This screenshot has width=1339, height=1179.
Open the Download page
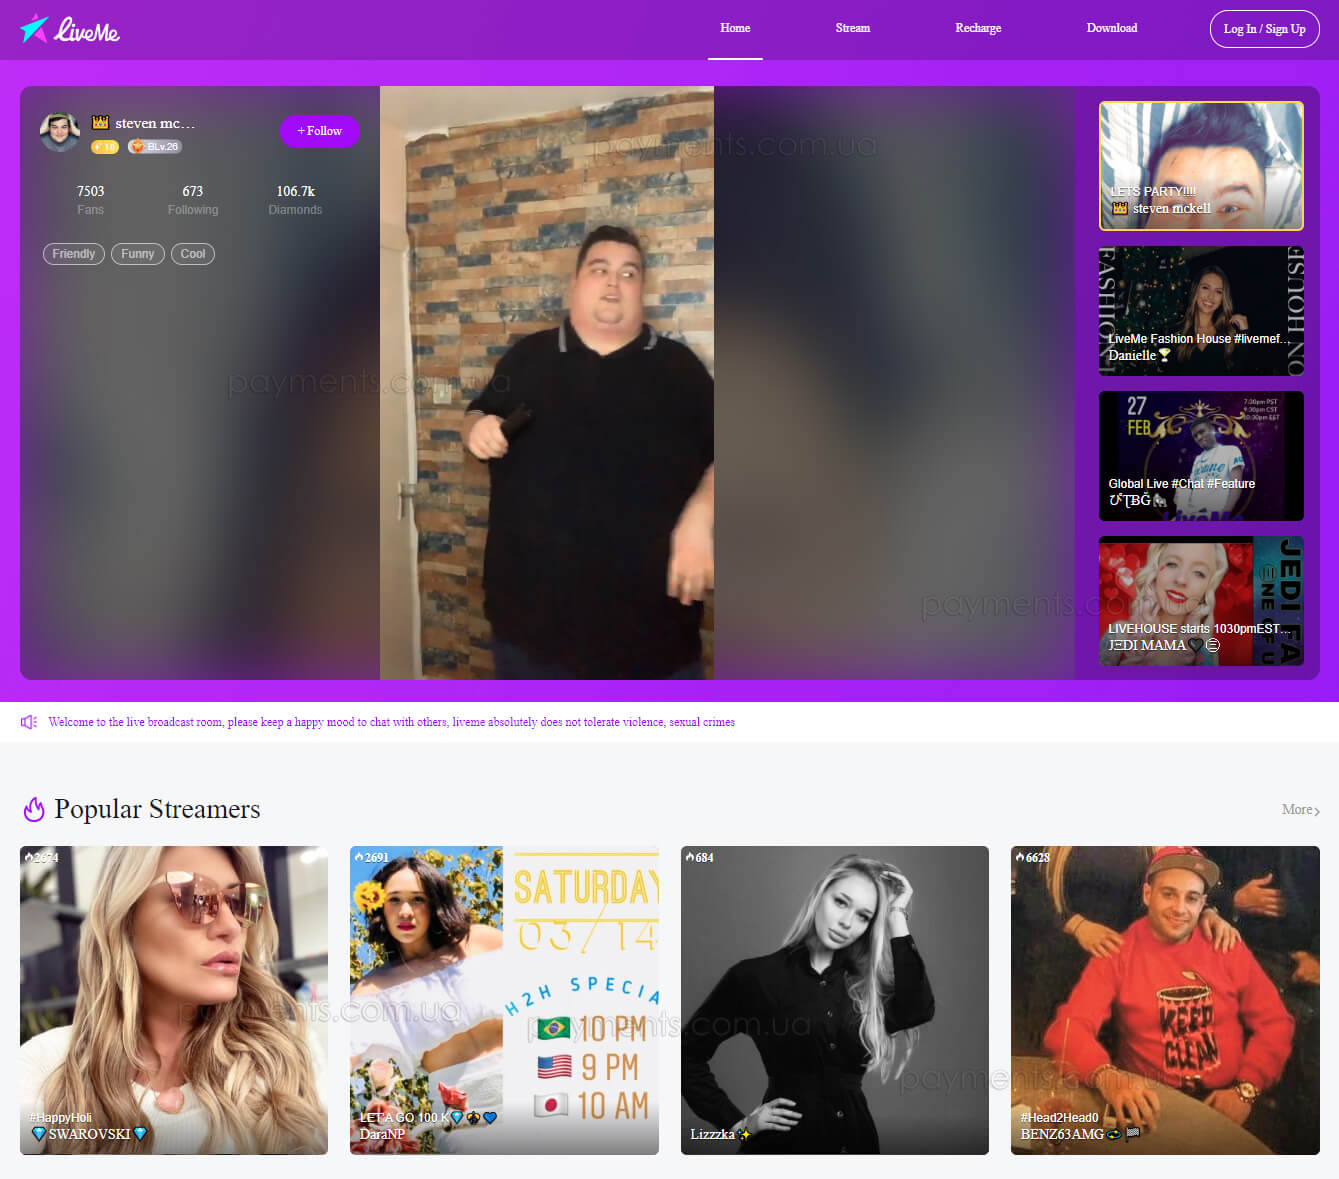[x=1112, y=28]
